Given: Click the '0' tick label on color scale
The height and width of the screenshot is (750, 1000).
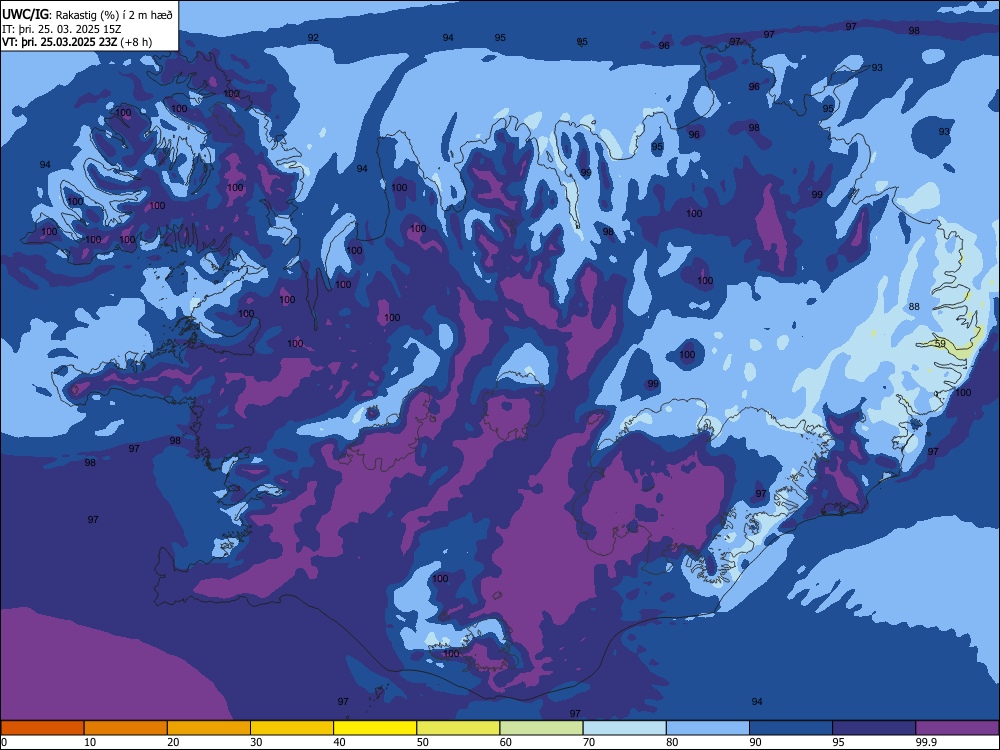Looking at the screenshot, I should tap(4, 742).
